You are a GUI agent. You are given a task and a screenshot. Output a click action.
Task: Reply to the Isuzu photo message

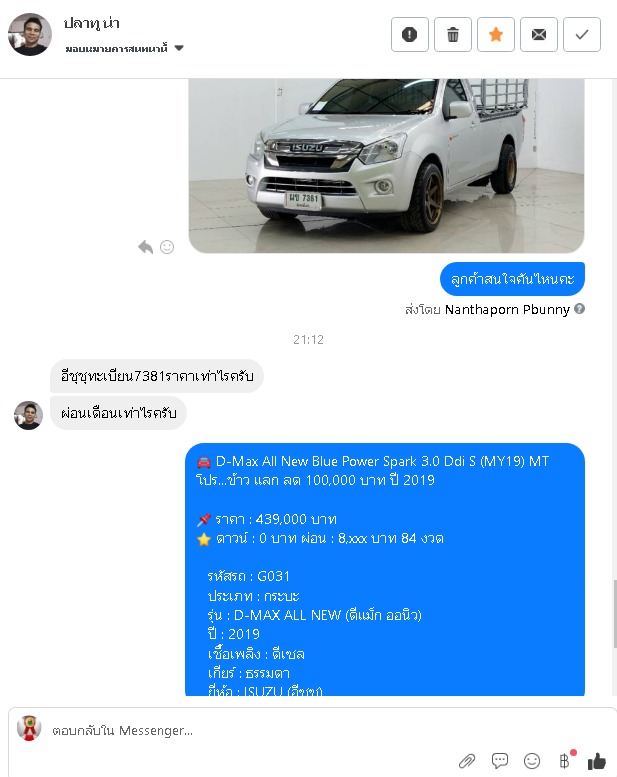pyautogui.click(x=145, y=246)
